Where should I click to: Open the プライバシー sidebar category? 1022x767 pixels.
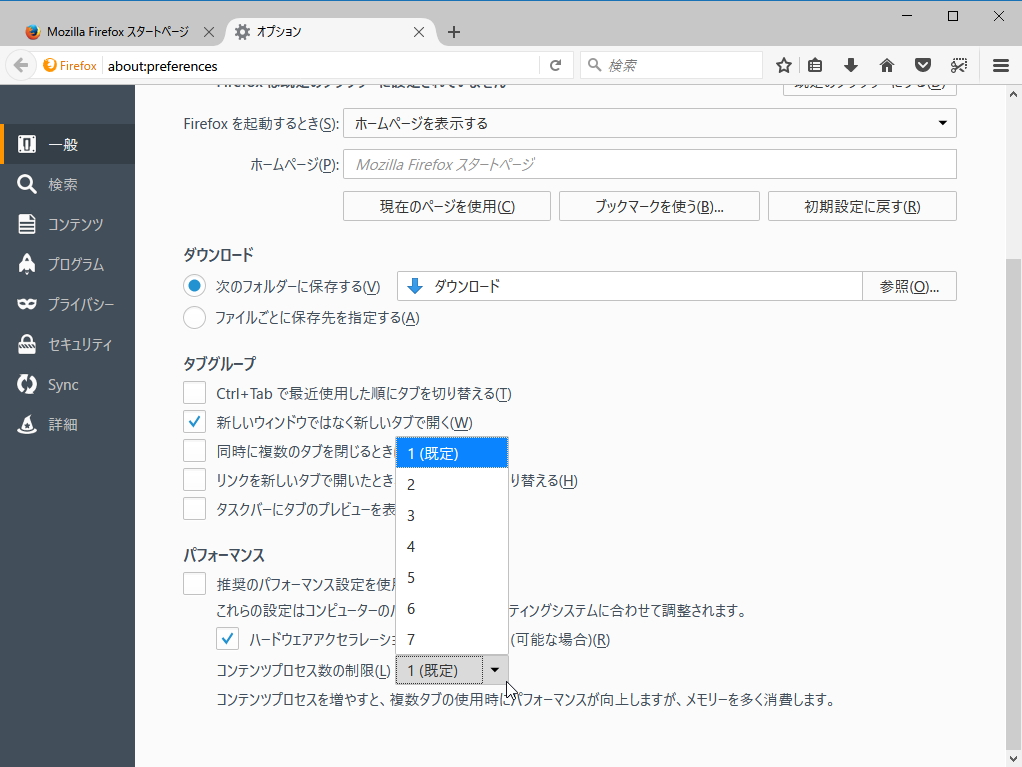[x=67, y=304]
